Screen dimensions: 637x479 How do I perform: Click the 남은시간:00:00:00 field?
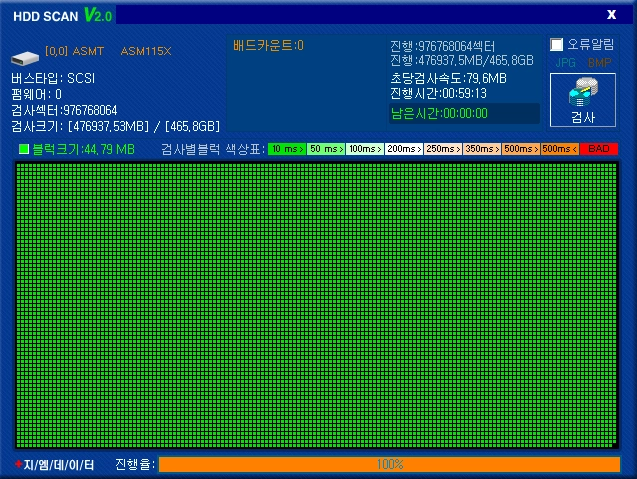(x=464, y=113)
